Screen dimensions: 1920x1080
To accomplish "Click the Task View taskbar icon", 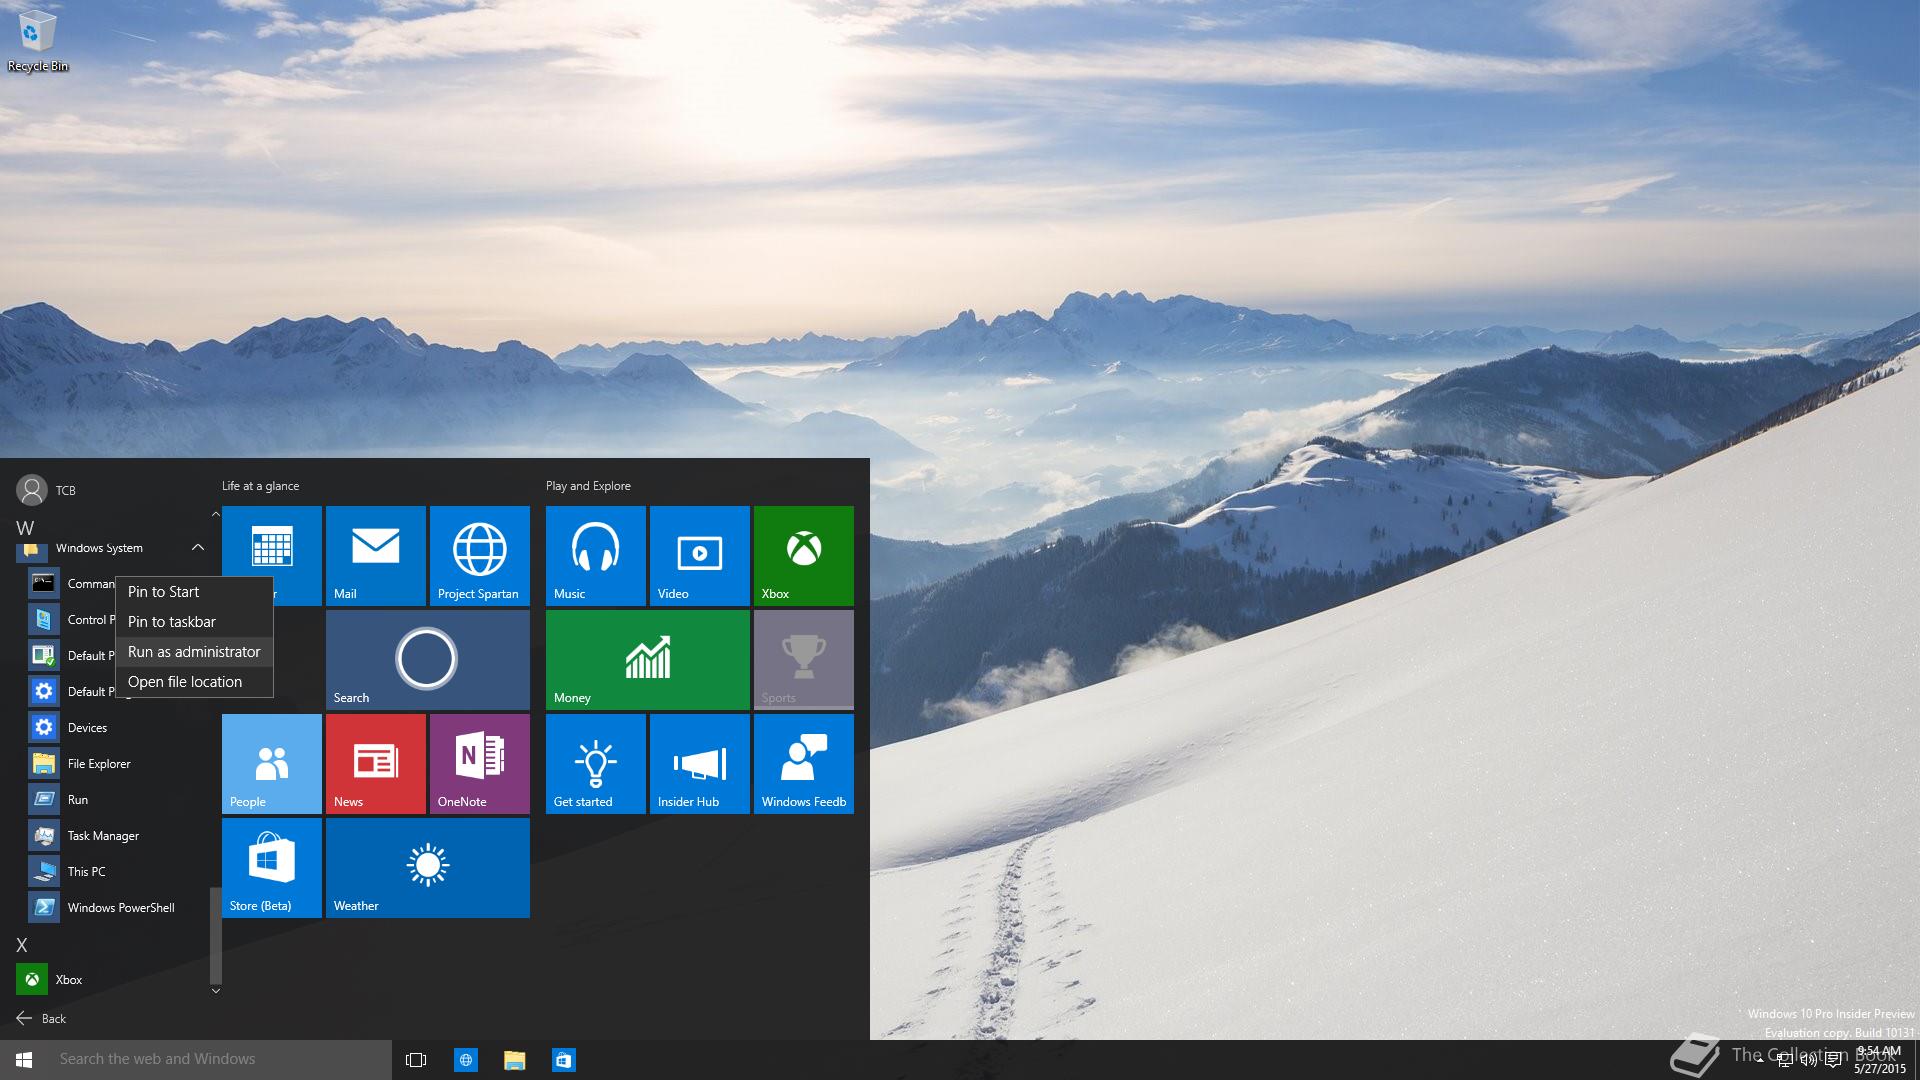I will (x=416, y=1060).
